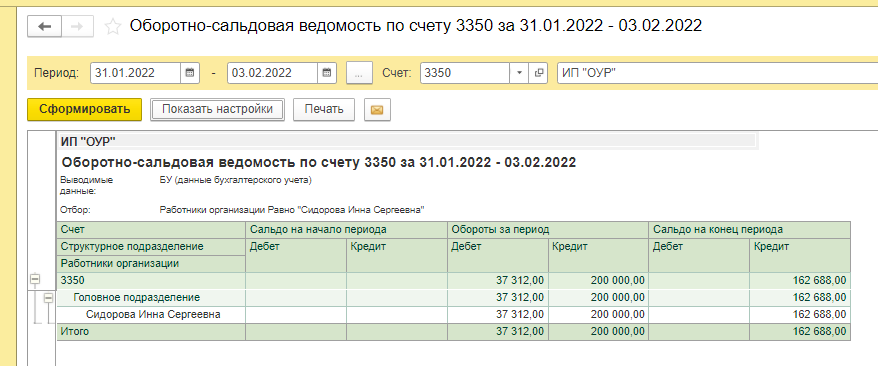
Task: Add report to favorites with star icon
Action: [113, 26]
